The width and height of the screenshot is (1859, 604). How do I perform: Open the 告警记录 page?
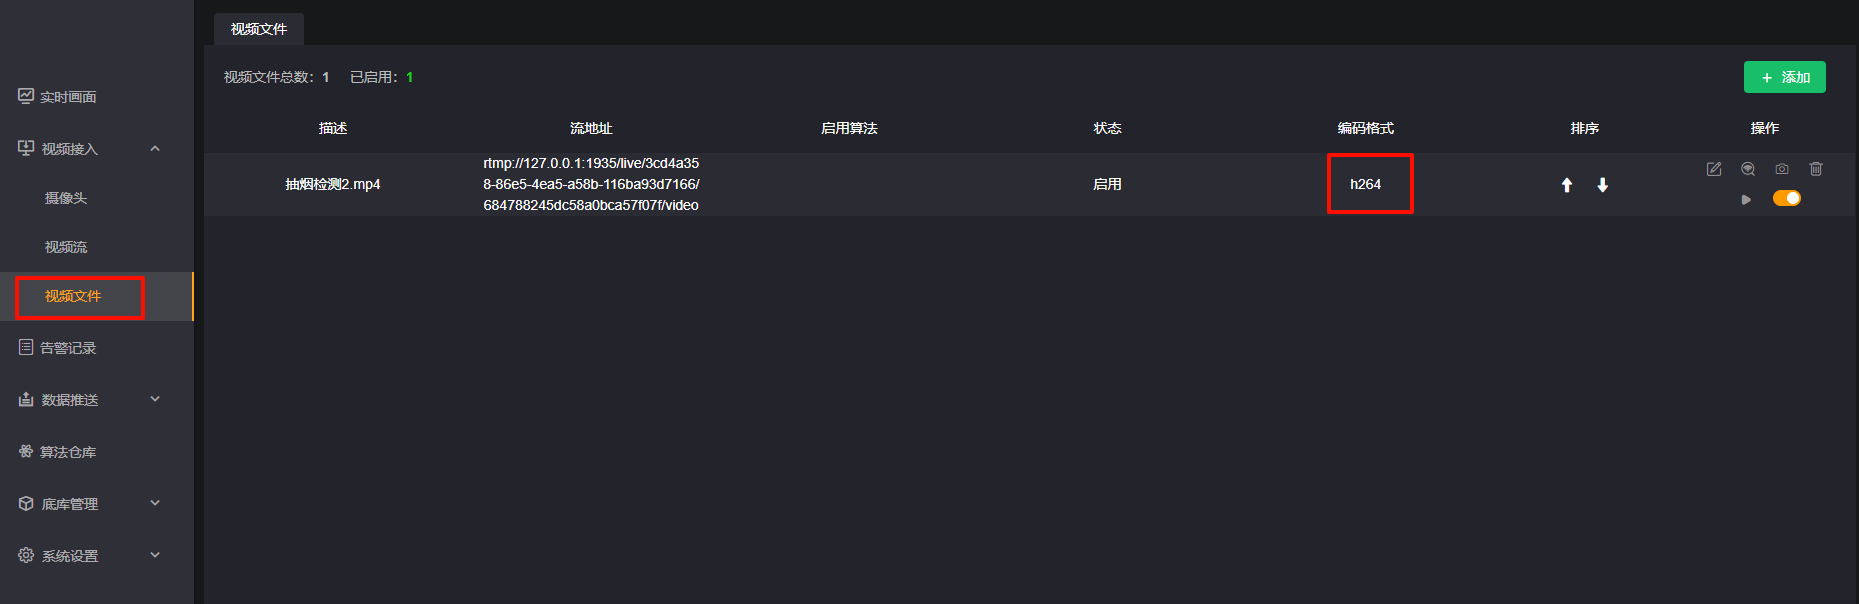(68, 348)
